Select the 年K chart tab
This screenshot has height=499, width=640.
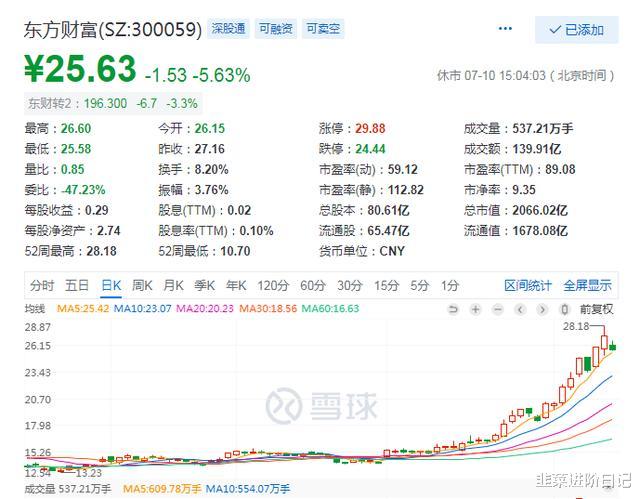(x=236, y=285)
